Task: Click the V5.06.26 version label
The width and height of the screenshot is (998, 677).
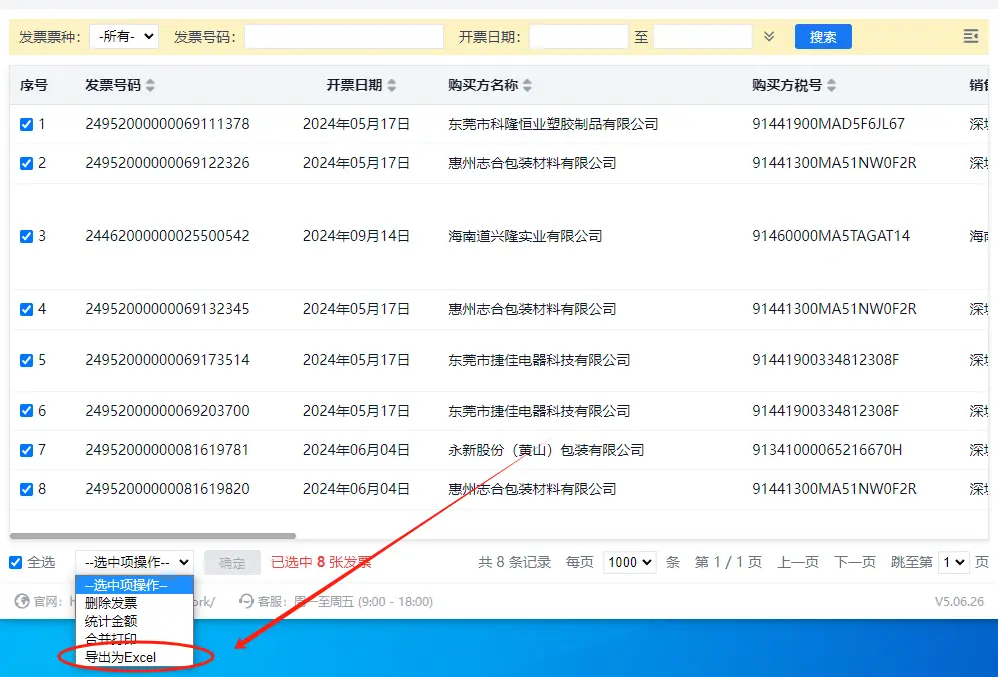Action: (959, 602)
